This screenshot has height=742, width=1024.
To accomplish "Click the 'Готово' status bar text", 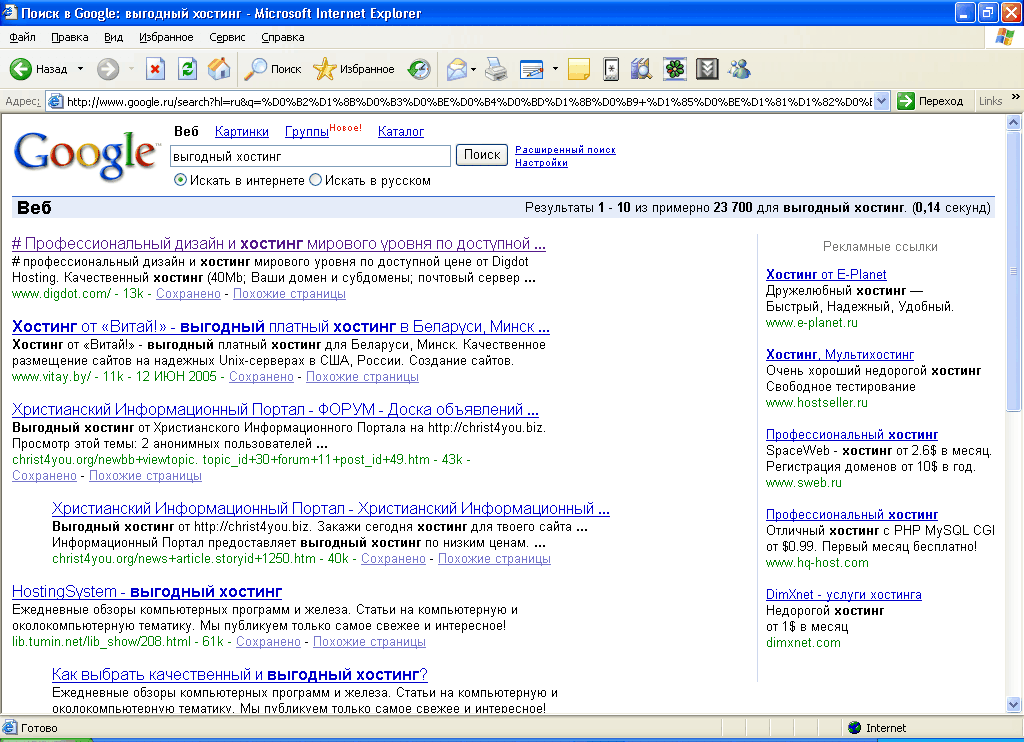I will tap(39, 728).
